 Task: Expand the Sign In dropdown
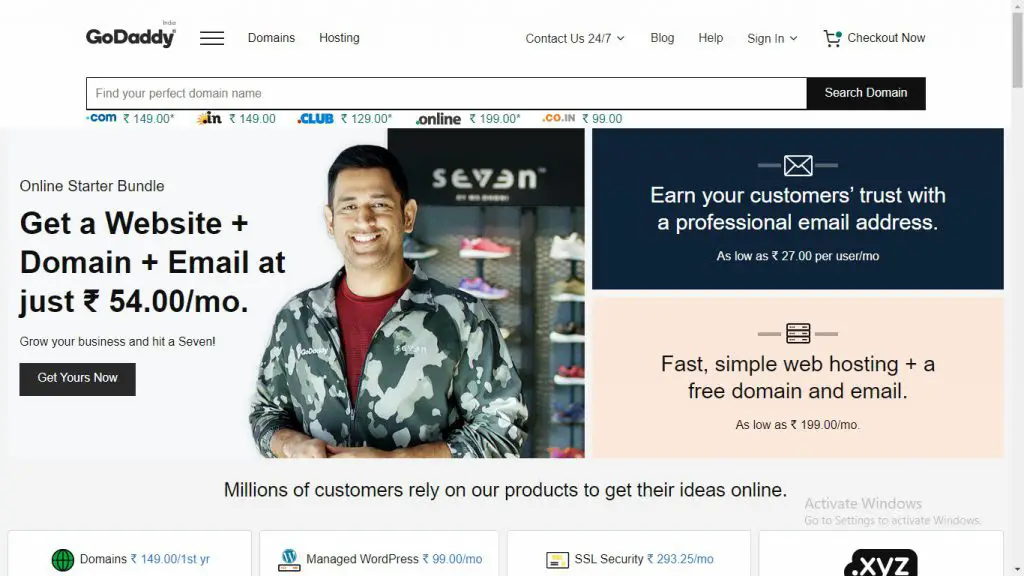[772, 39]
